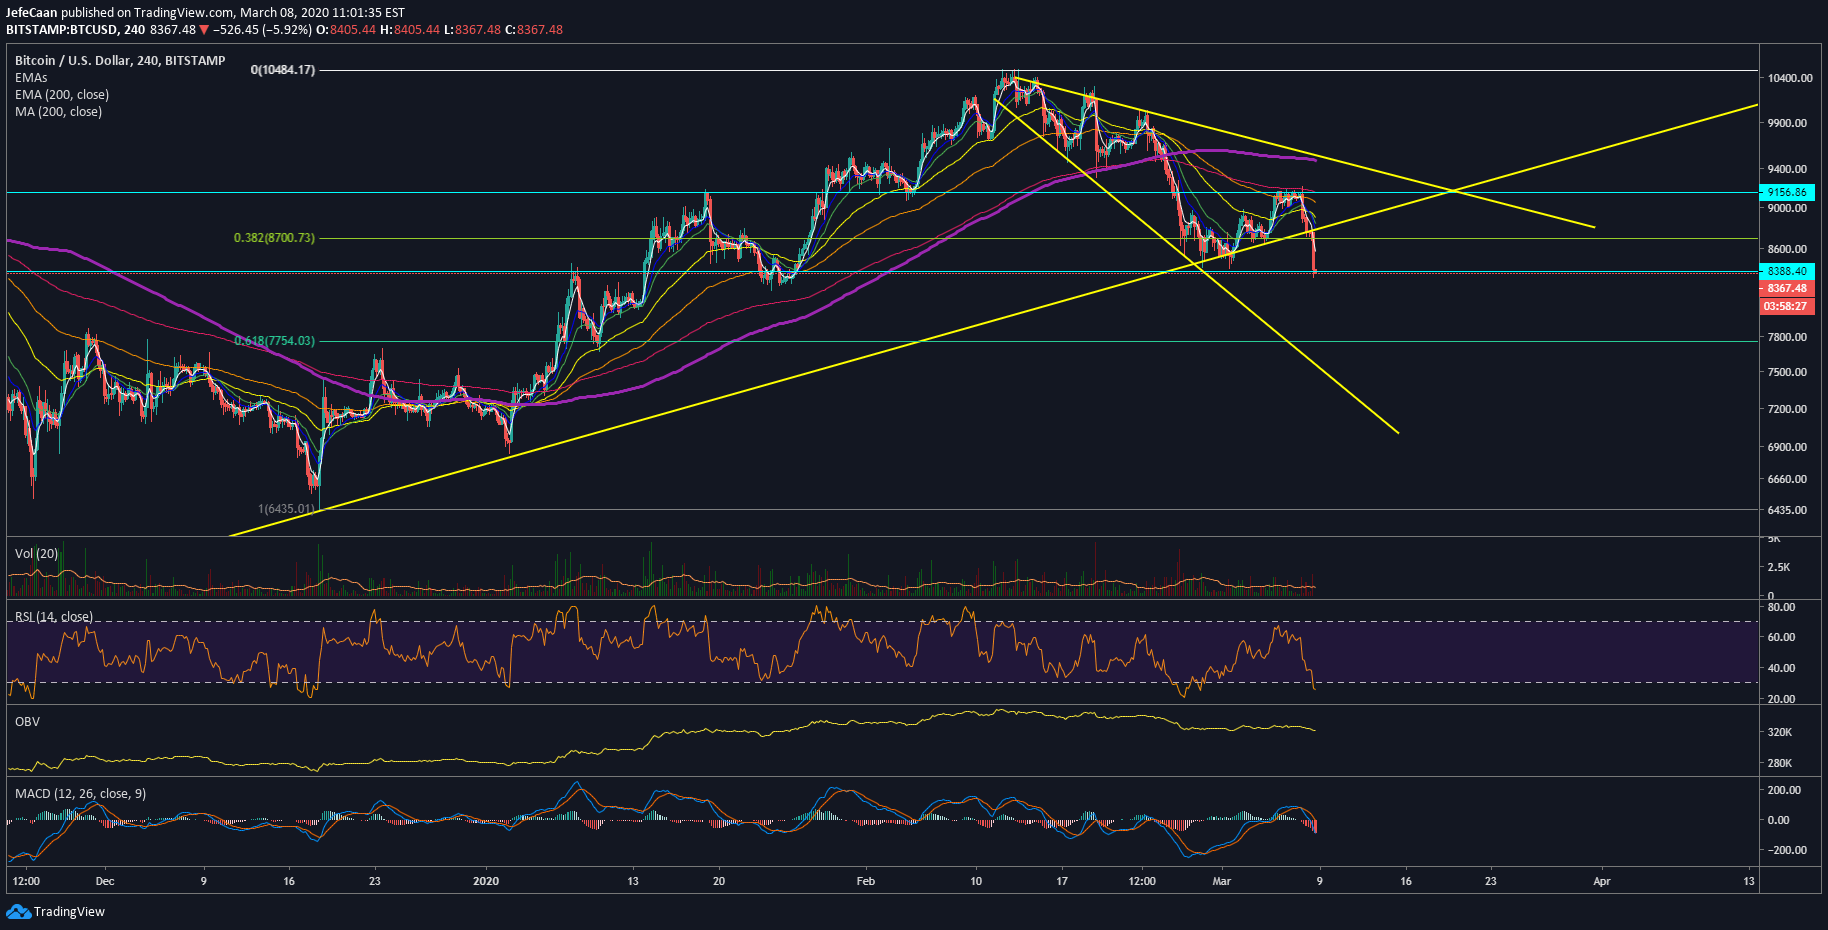Click the 7800.00 price axis label

pos(1787,337)
